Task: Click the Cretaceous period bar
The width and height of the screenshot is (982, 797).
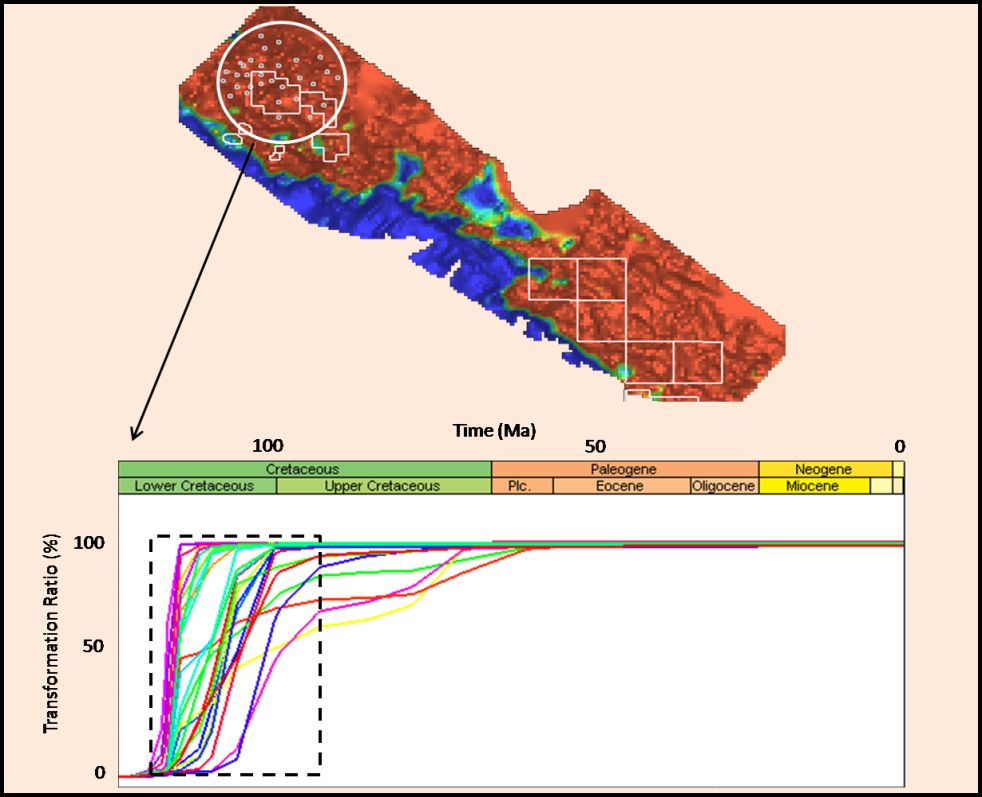Action: tap(304, 469)
